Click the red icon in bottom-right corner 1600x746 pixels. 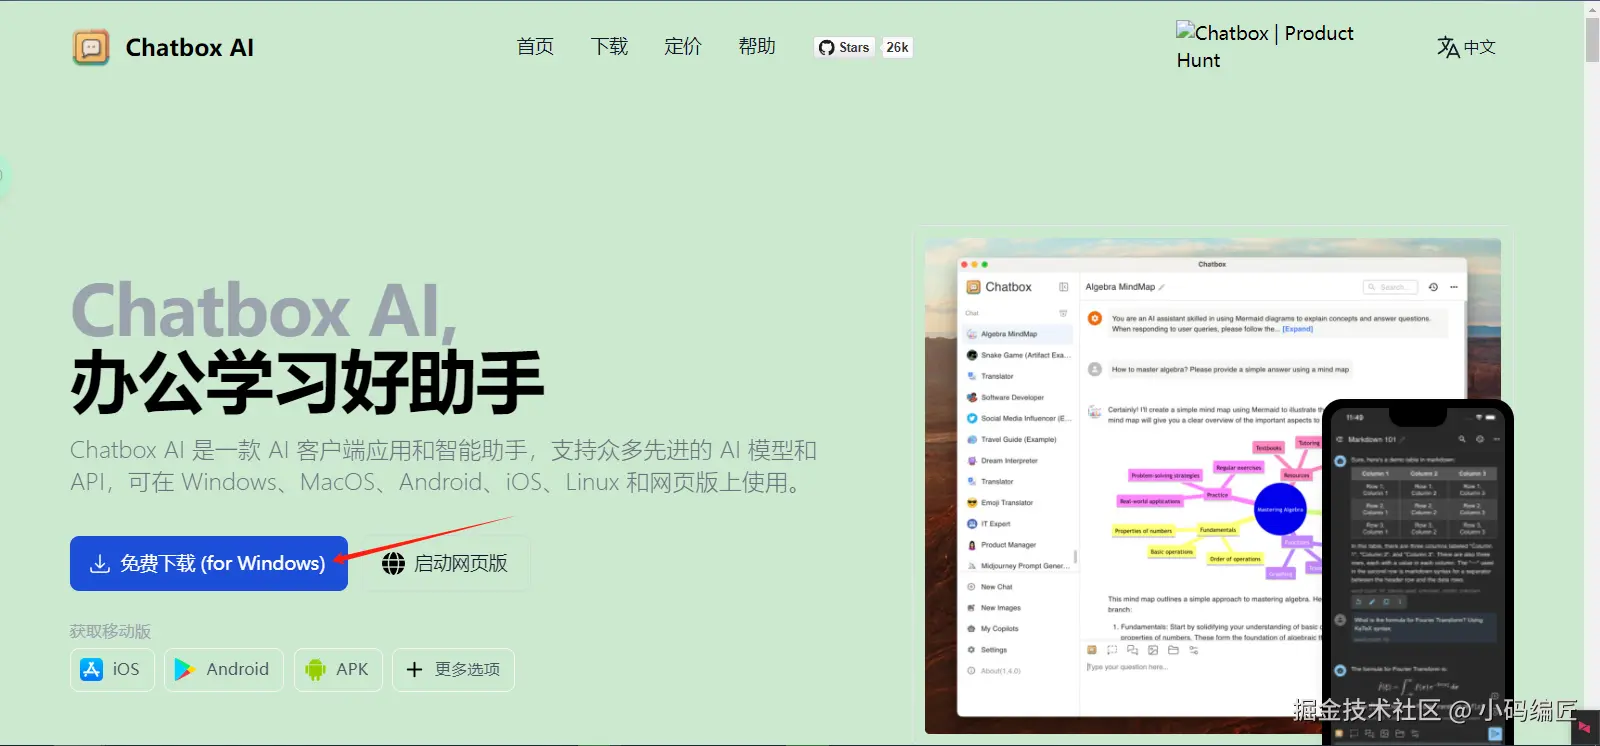click(x=1585, y=727)
